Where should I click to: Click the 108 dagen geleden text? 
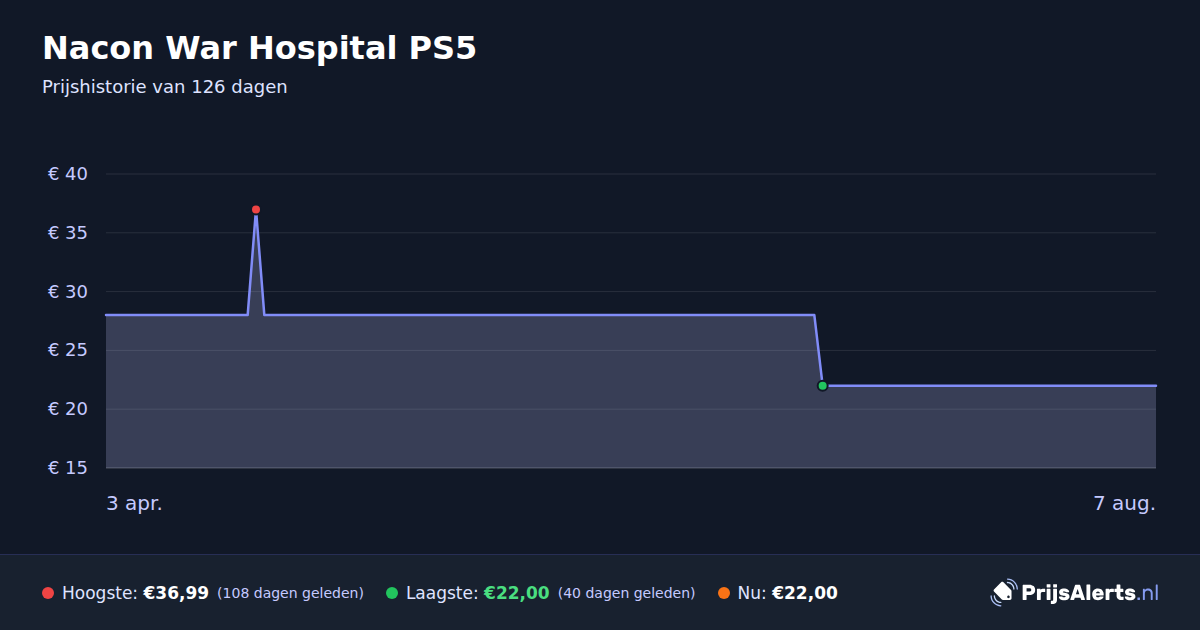(x=290, y=593)
